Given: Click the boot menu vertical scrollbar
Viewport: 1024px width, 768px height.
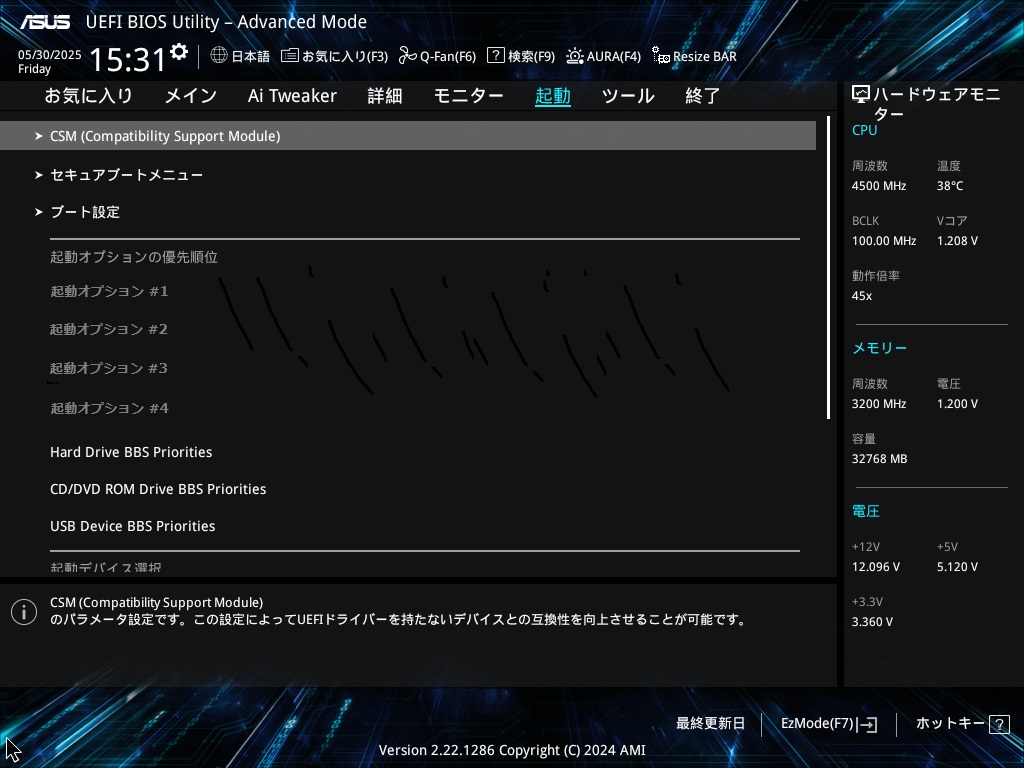Looking at the screenshot, I should [828, 268].
